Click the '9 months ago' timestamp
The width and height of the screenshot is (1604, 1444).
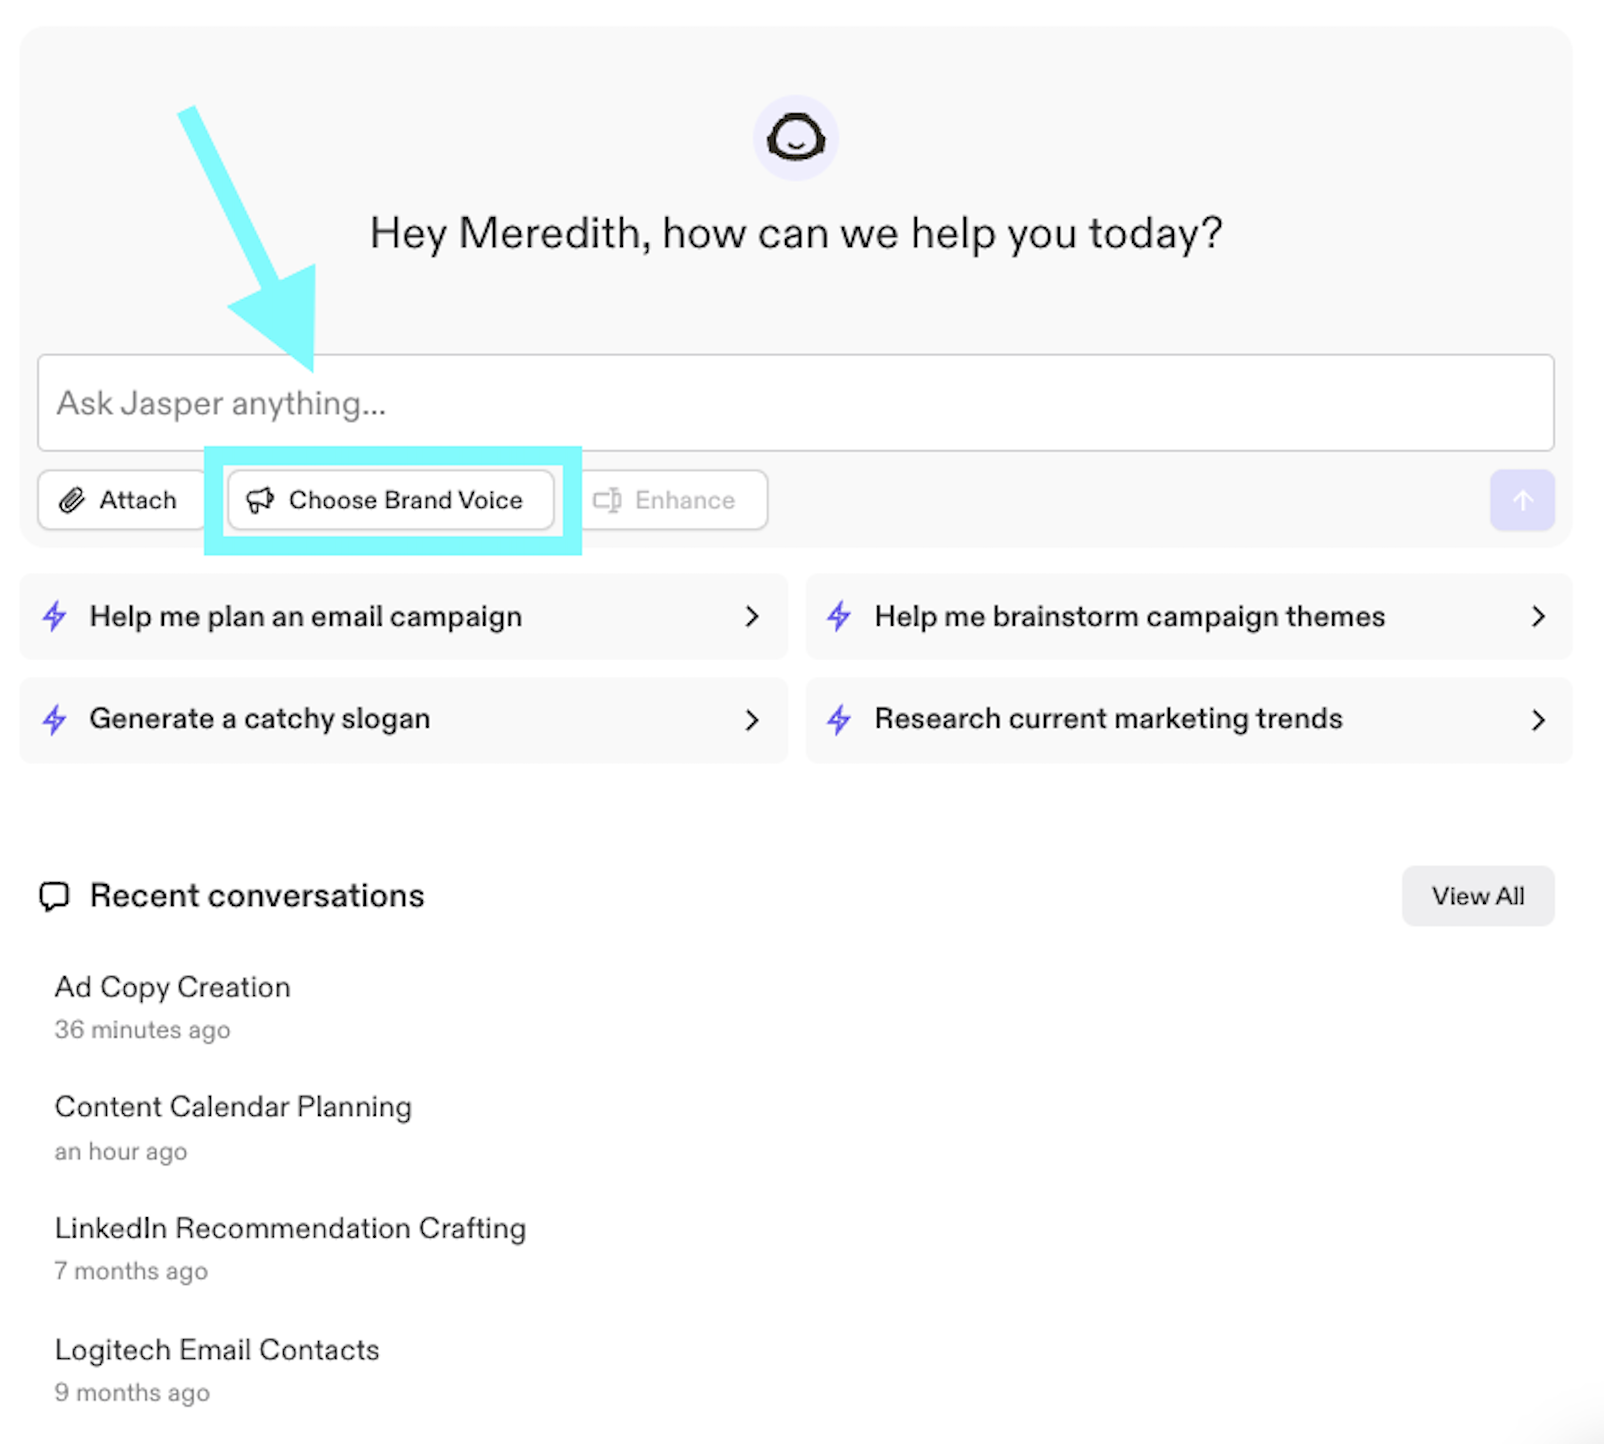pos(132,1393)
